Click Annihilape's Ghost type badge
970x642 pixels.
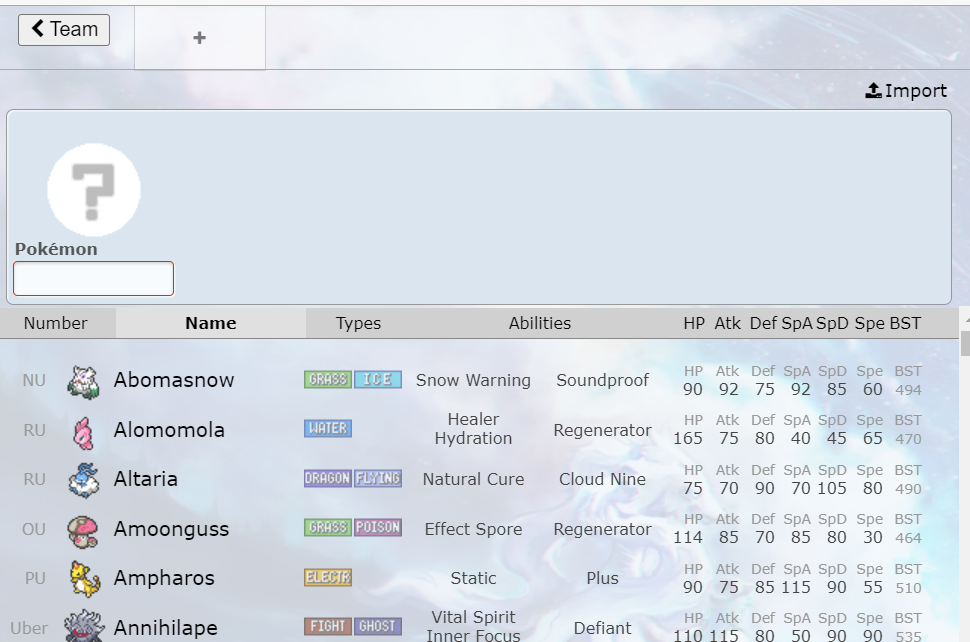(x=378, y=627)
